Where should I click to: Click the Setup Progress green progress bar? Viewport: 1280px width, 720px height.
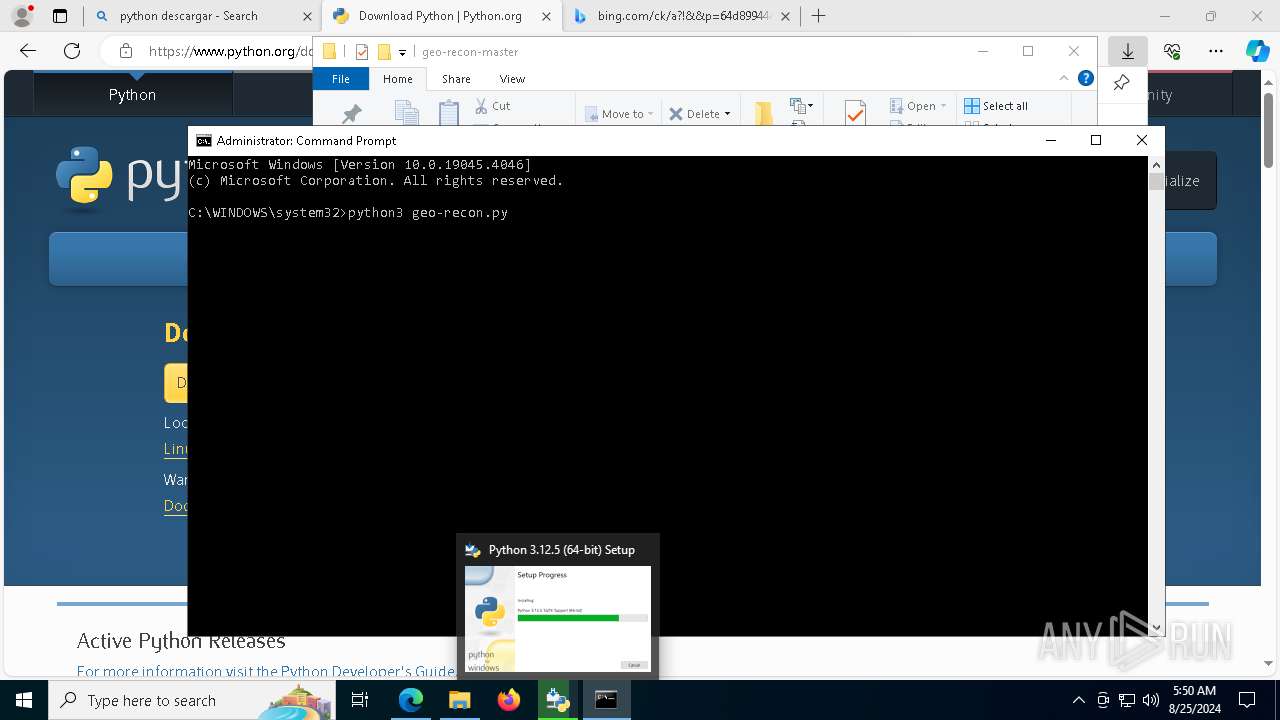582,618
